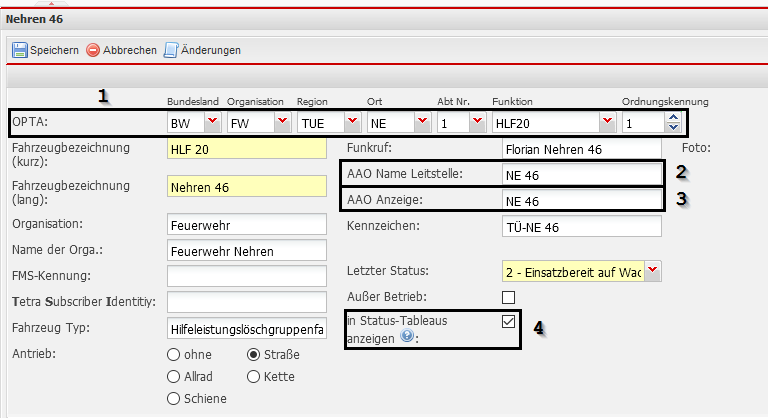
Task: Enable the Außer Betrieb checkbox
Action: pyautogui.click(x=508, y=297)
